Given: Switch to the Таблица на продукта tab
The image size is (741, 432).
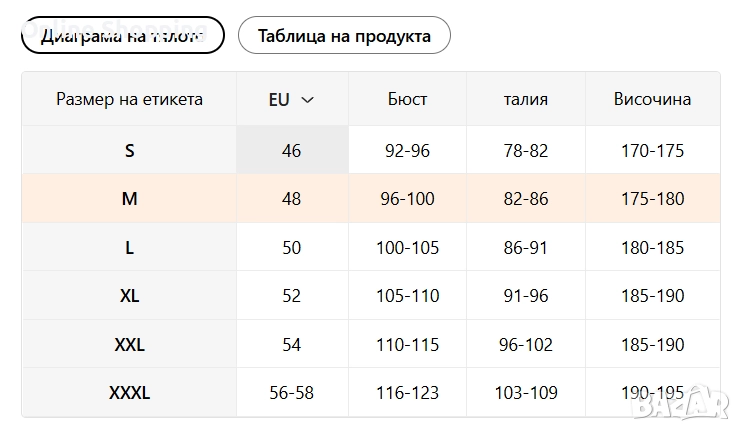Looking at the screenshot, I should (344, 36).
